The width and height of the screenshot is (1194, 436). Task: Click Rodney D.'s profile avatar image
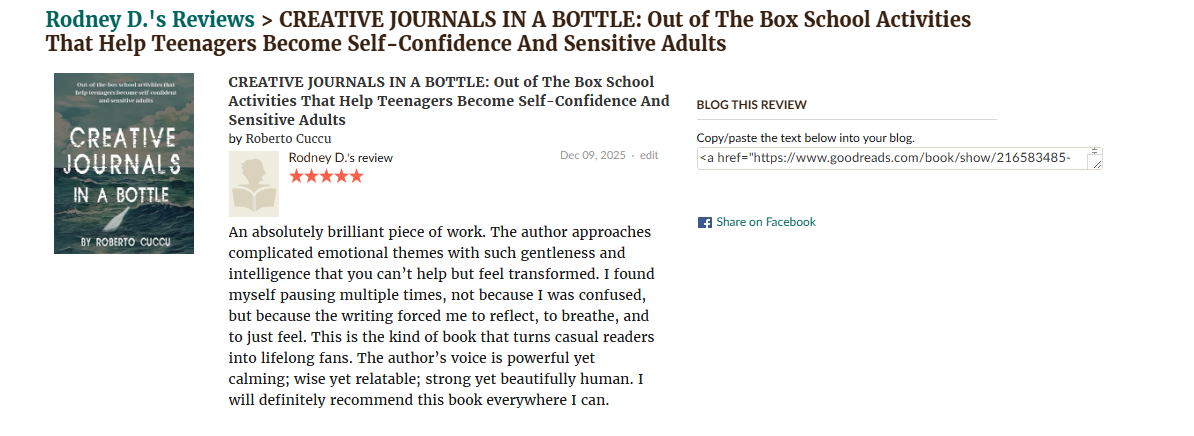(x=254, y=184)
